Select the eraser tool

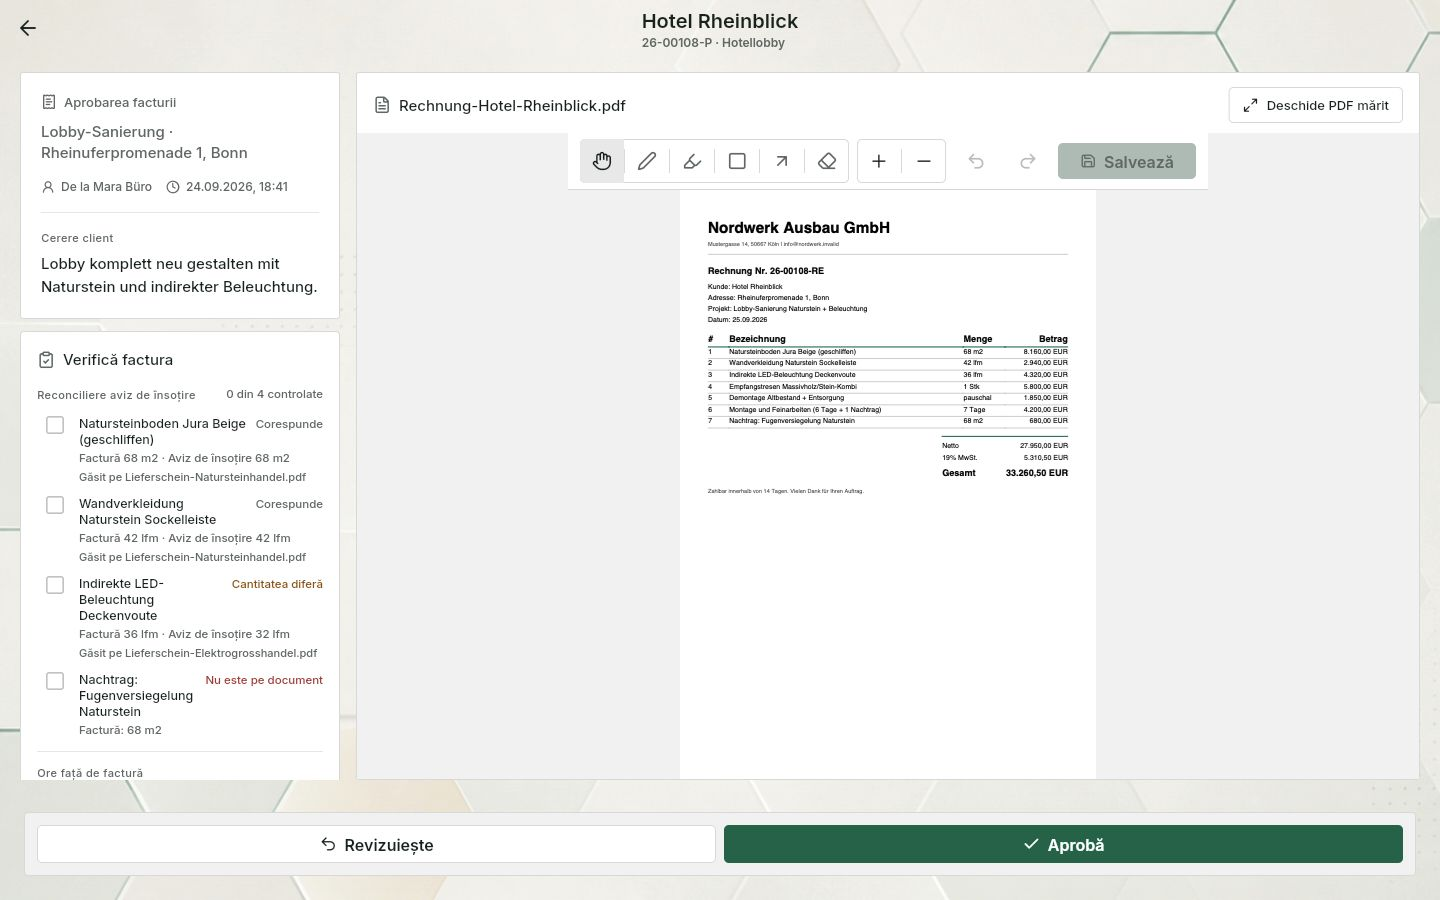click(827, 161)
